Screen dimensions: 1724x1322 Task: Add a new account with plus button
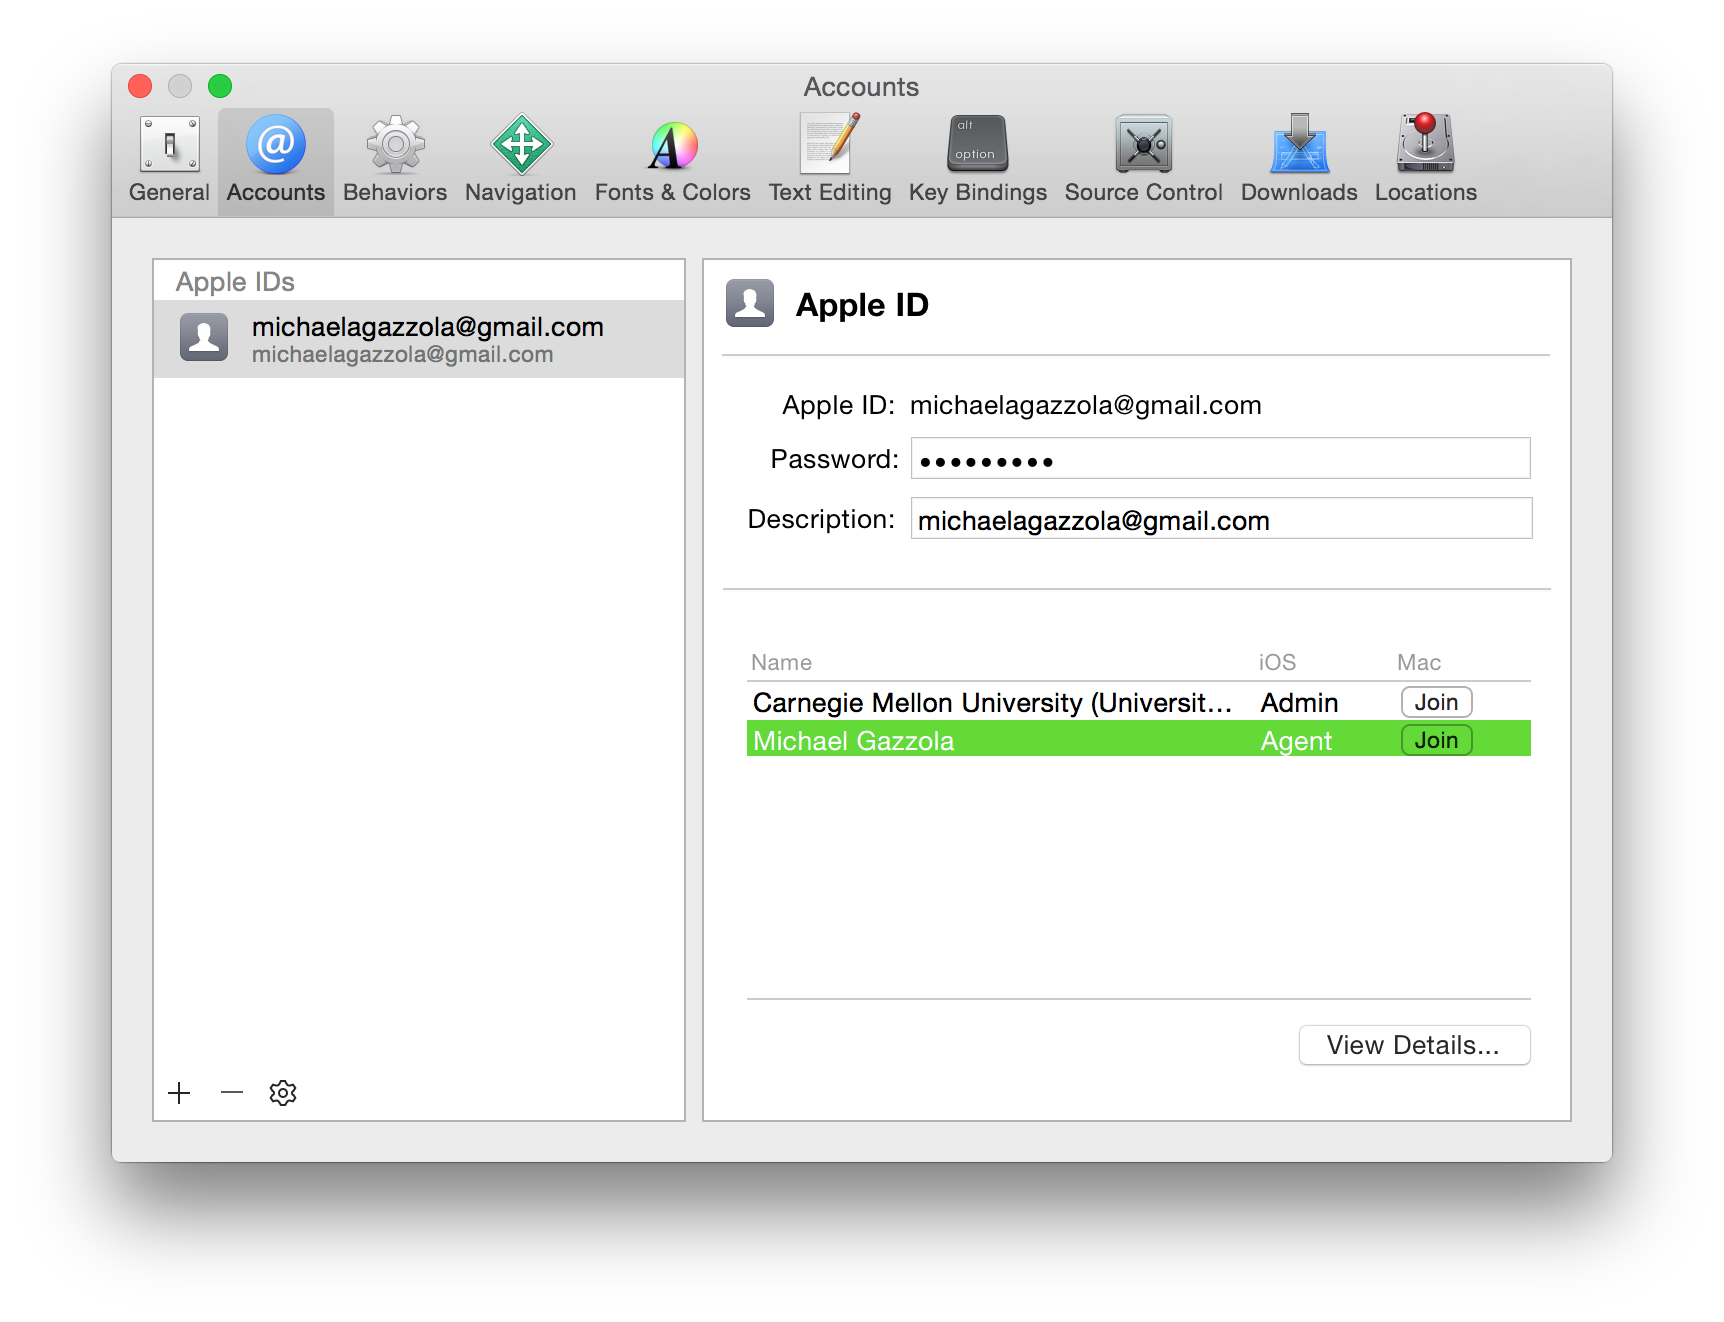click(180, 1093)
